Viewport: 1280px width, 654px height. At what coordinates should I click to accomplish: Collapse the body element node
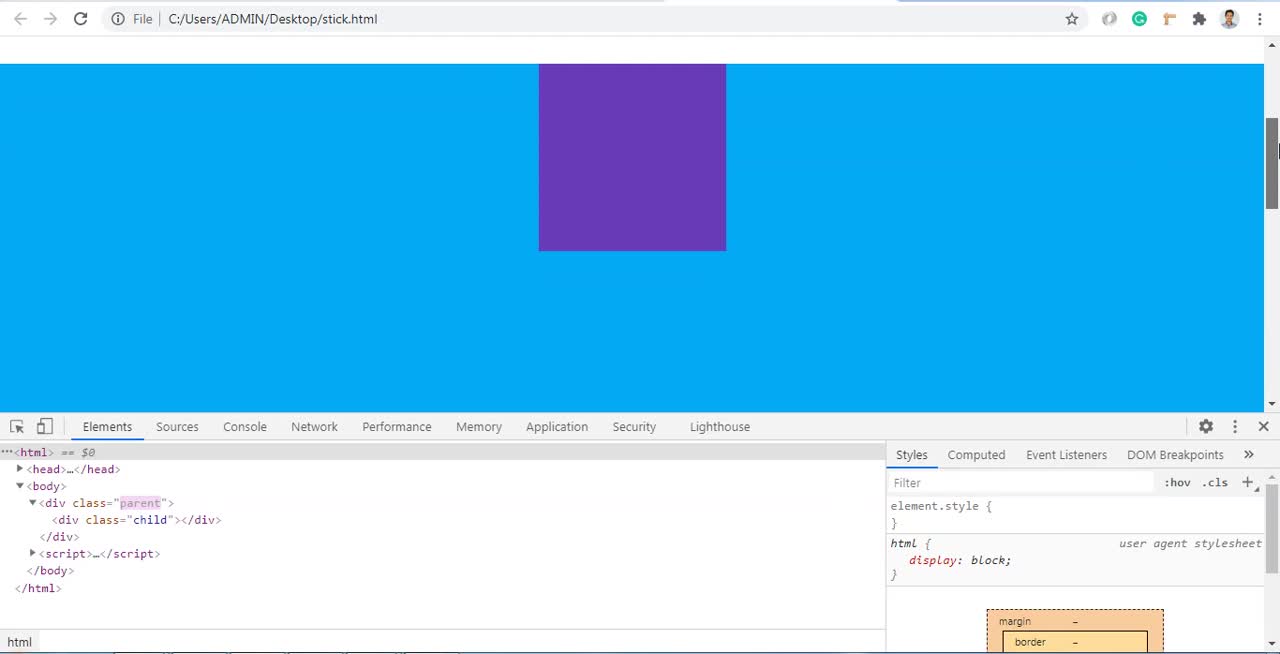[x=20, y=485]
